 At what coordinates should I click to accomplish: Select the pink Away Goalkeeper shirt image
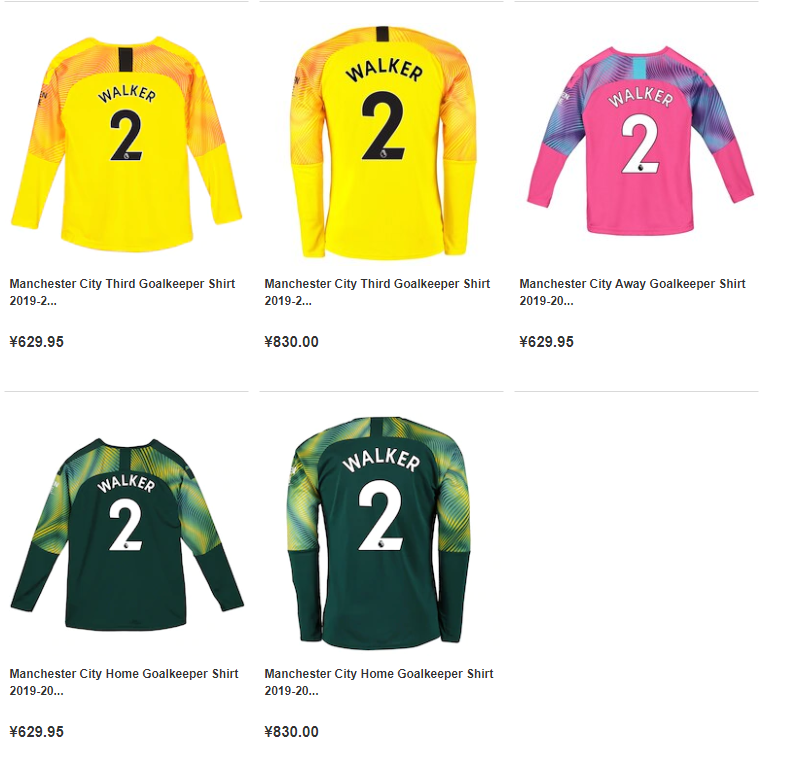click(x=640, y=141)
